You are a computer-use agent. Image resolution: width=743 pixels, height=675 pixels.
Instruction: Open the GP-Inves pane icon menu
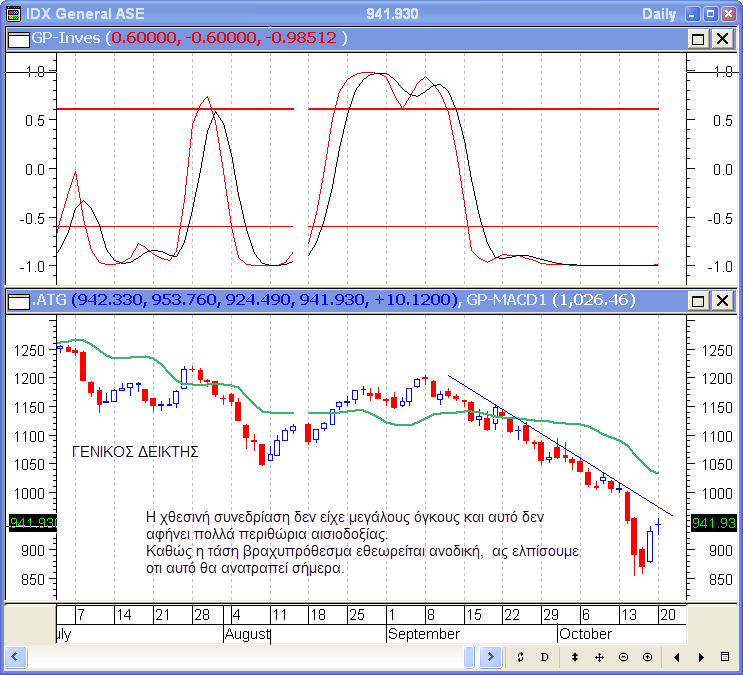[x=18, y=38]
